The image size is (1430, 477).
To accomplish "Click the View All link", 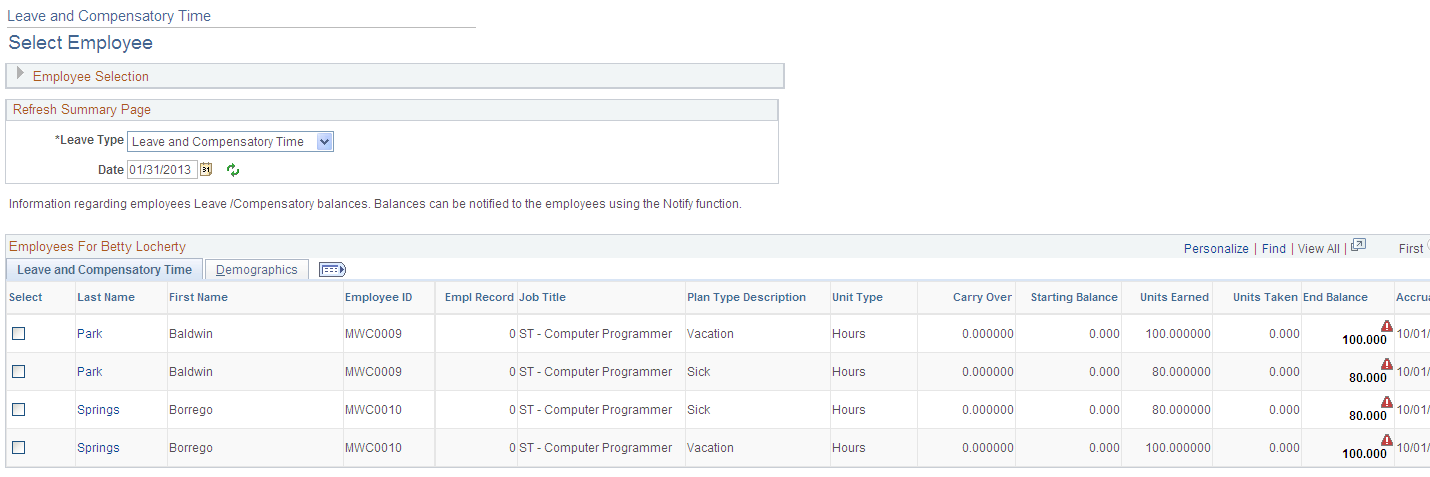I will coord(1318,249).
